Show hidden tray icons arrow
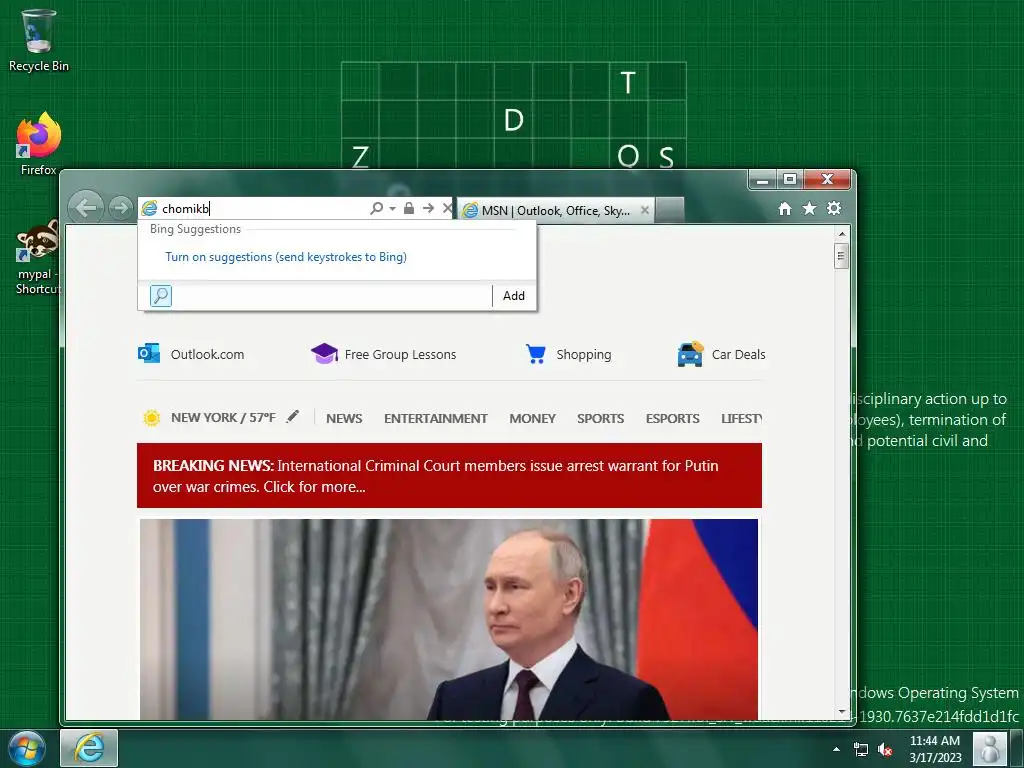 (x=837, y=749)
